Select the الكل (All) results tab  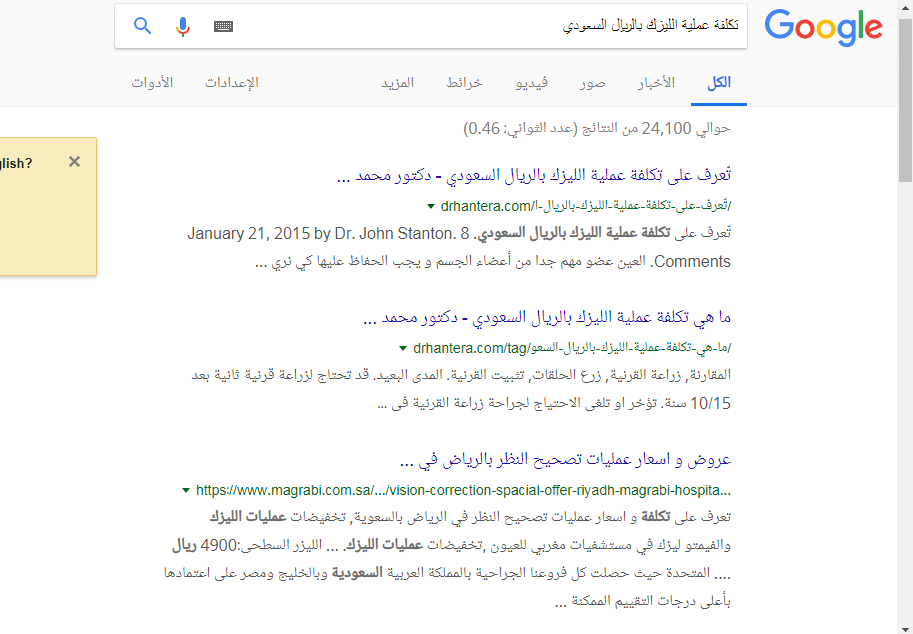pos(719,83)
